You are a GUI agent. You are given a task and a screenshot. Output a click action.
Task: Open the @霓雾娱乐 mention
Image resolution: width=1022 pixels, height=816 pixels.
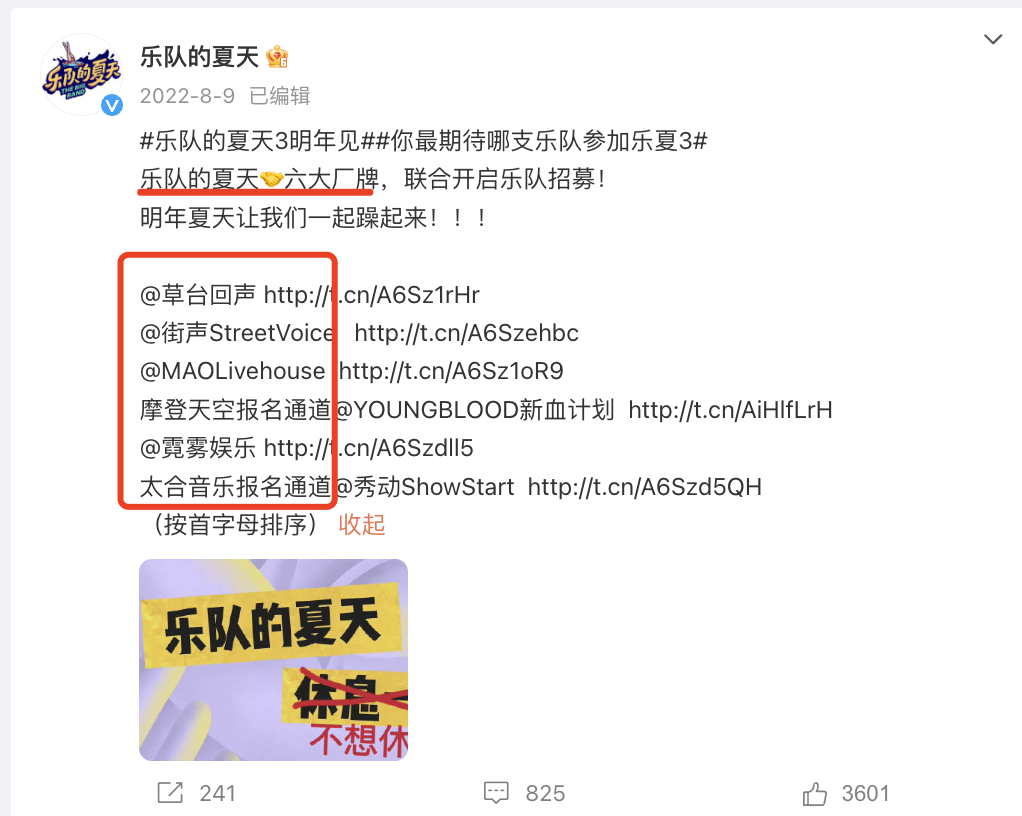coord(198,448)
